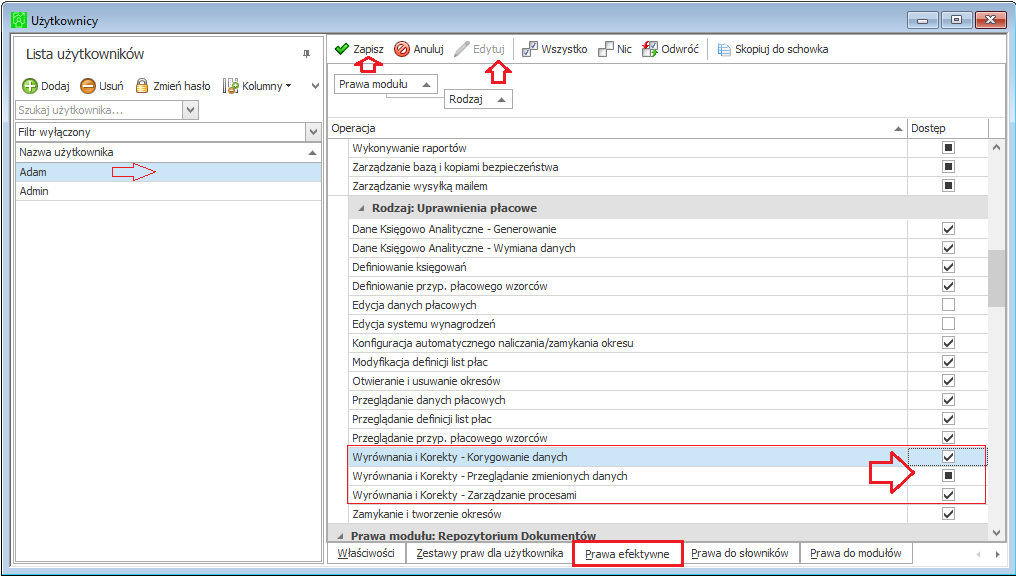The width and height of the screenshot is (1016, 578).
Task: Open the Filtr wyłączony dropdown
Action: click(313, 132)
